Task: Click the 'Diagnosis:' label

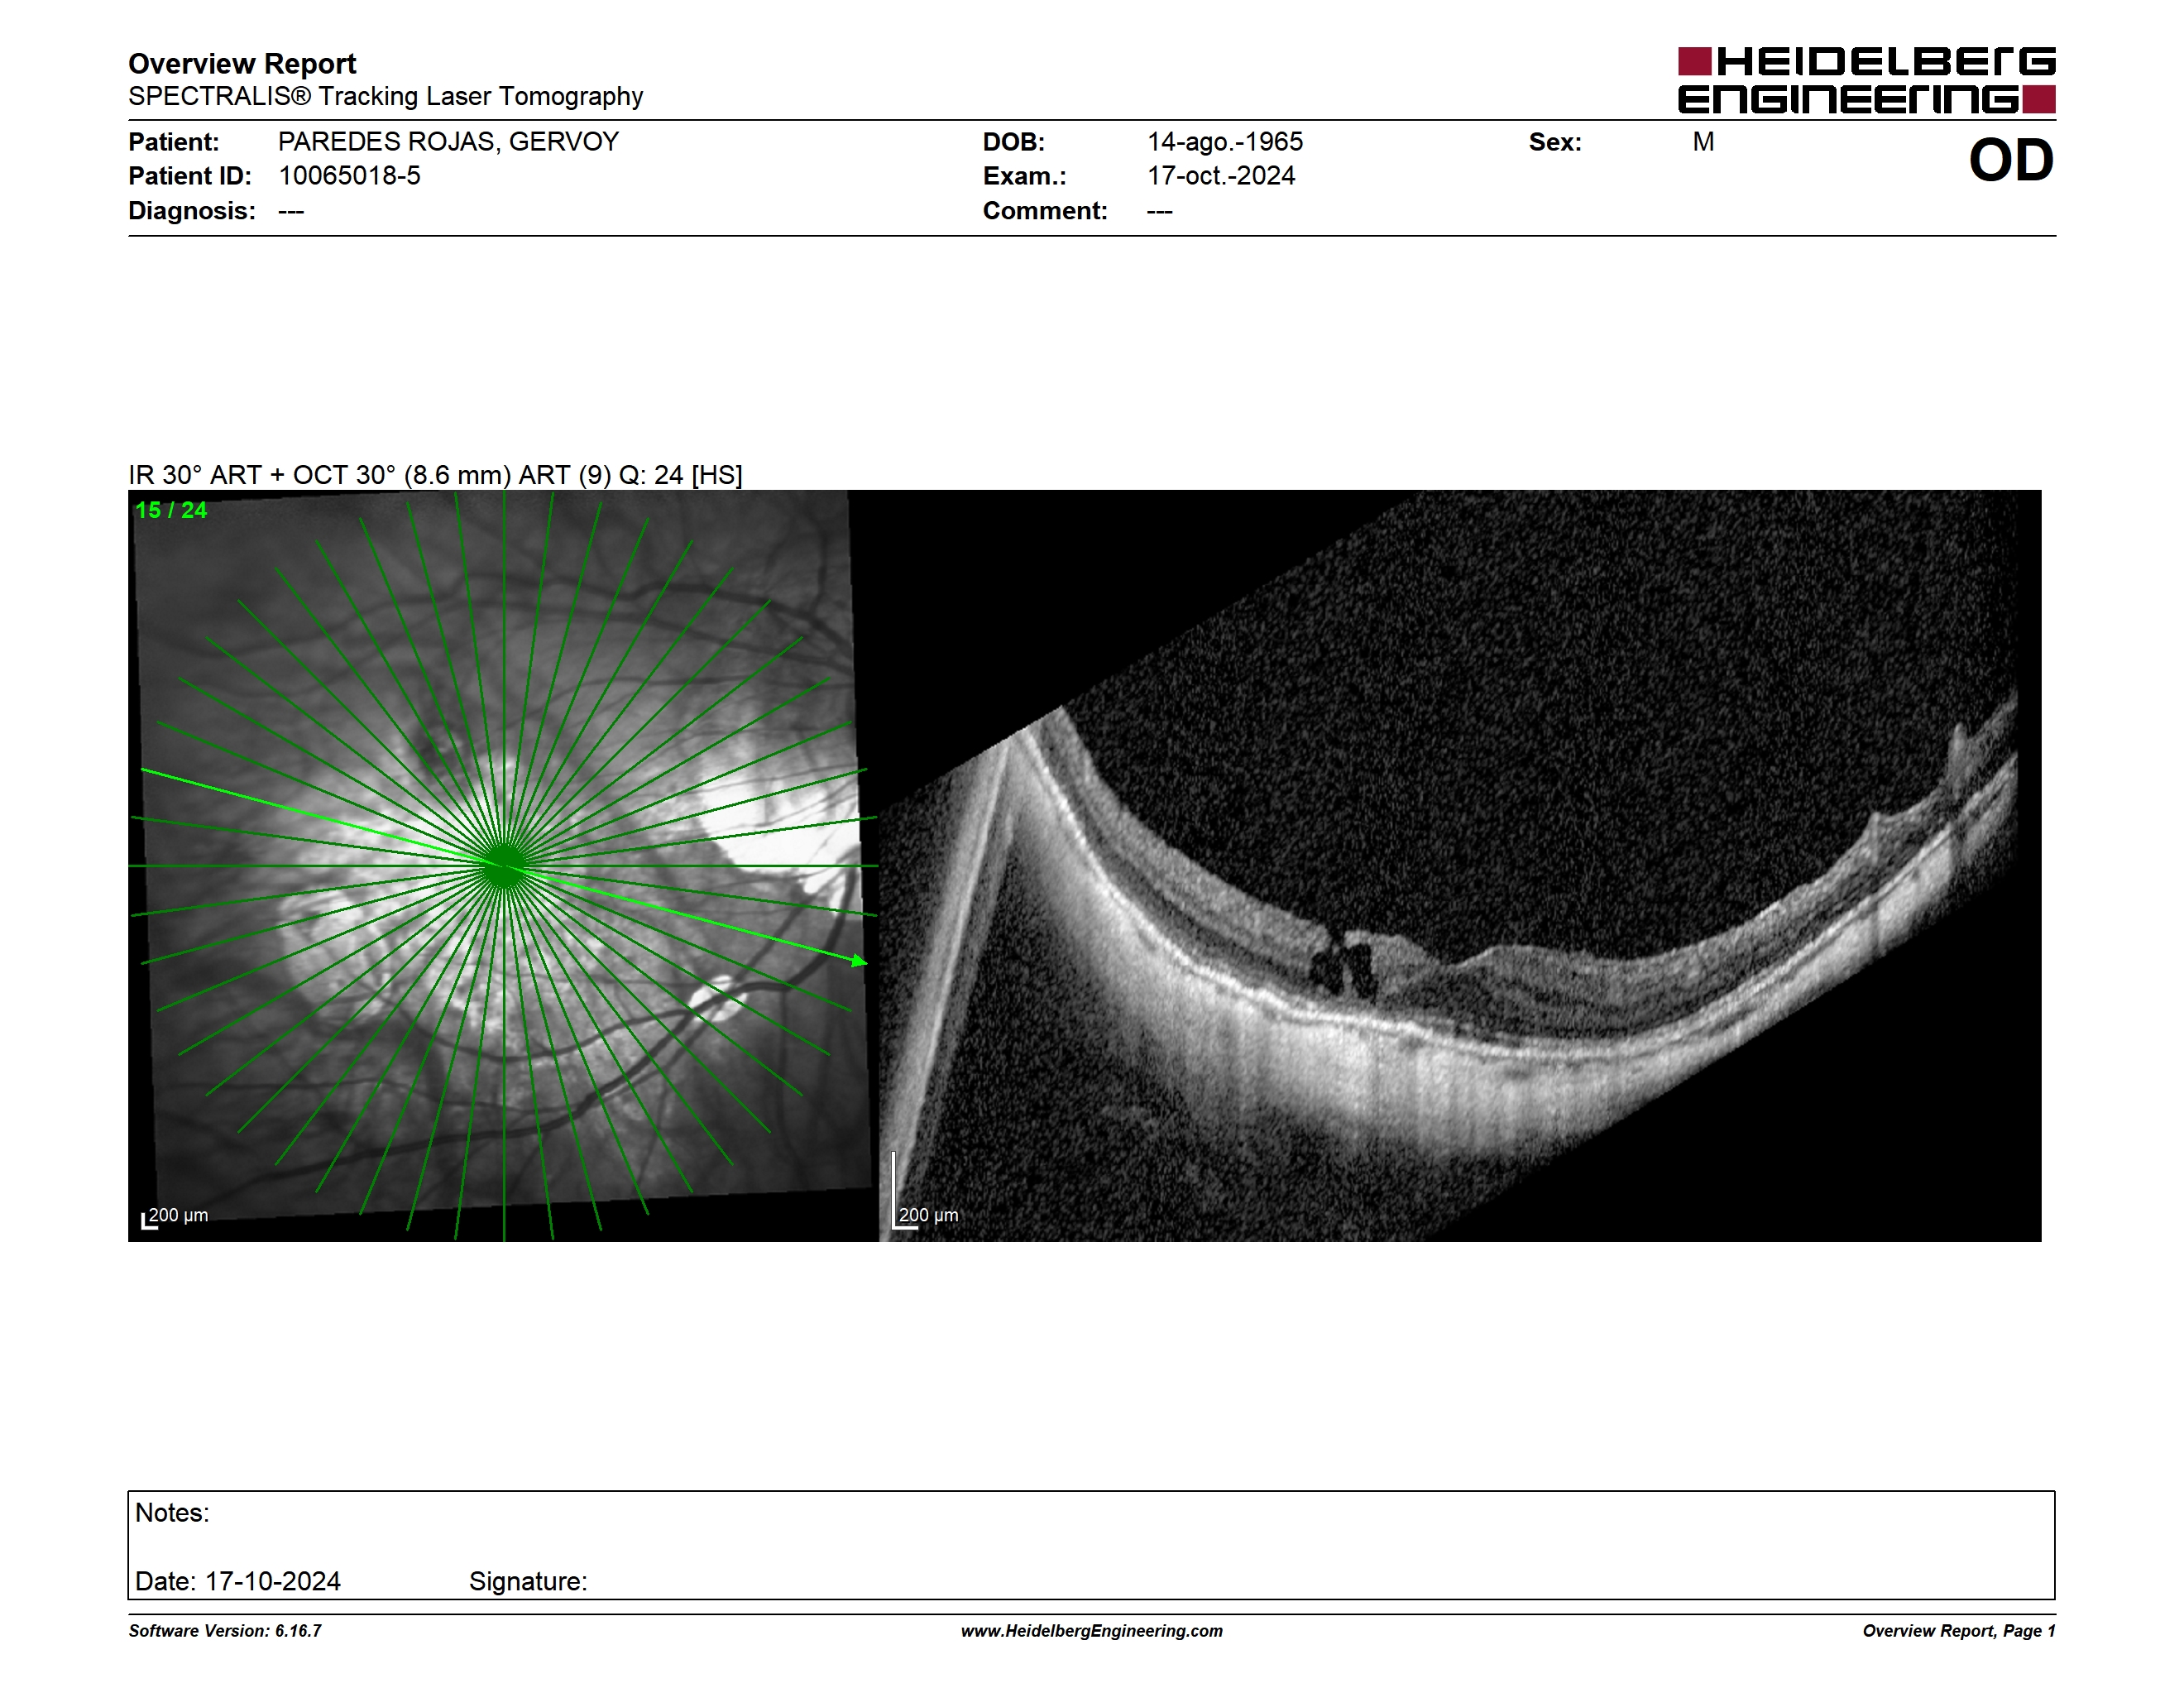Action: [x=192, y=211]
